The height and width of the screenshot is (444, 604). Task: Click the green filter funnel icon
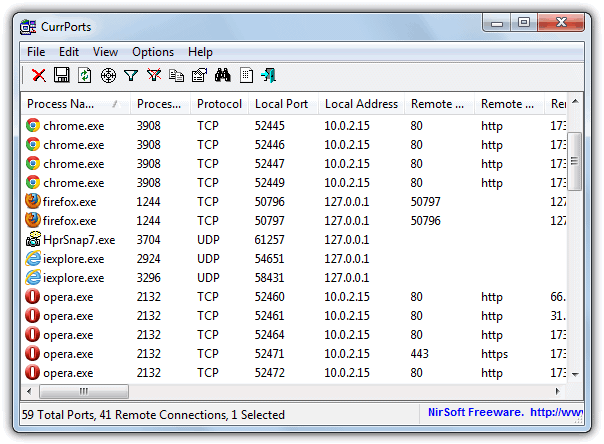pos(131,75)
